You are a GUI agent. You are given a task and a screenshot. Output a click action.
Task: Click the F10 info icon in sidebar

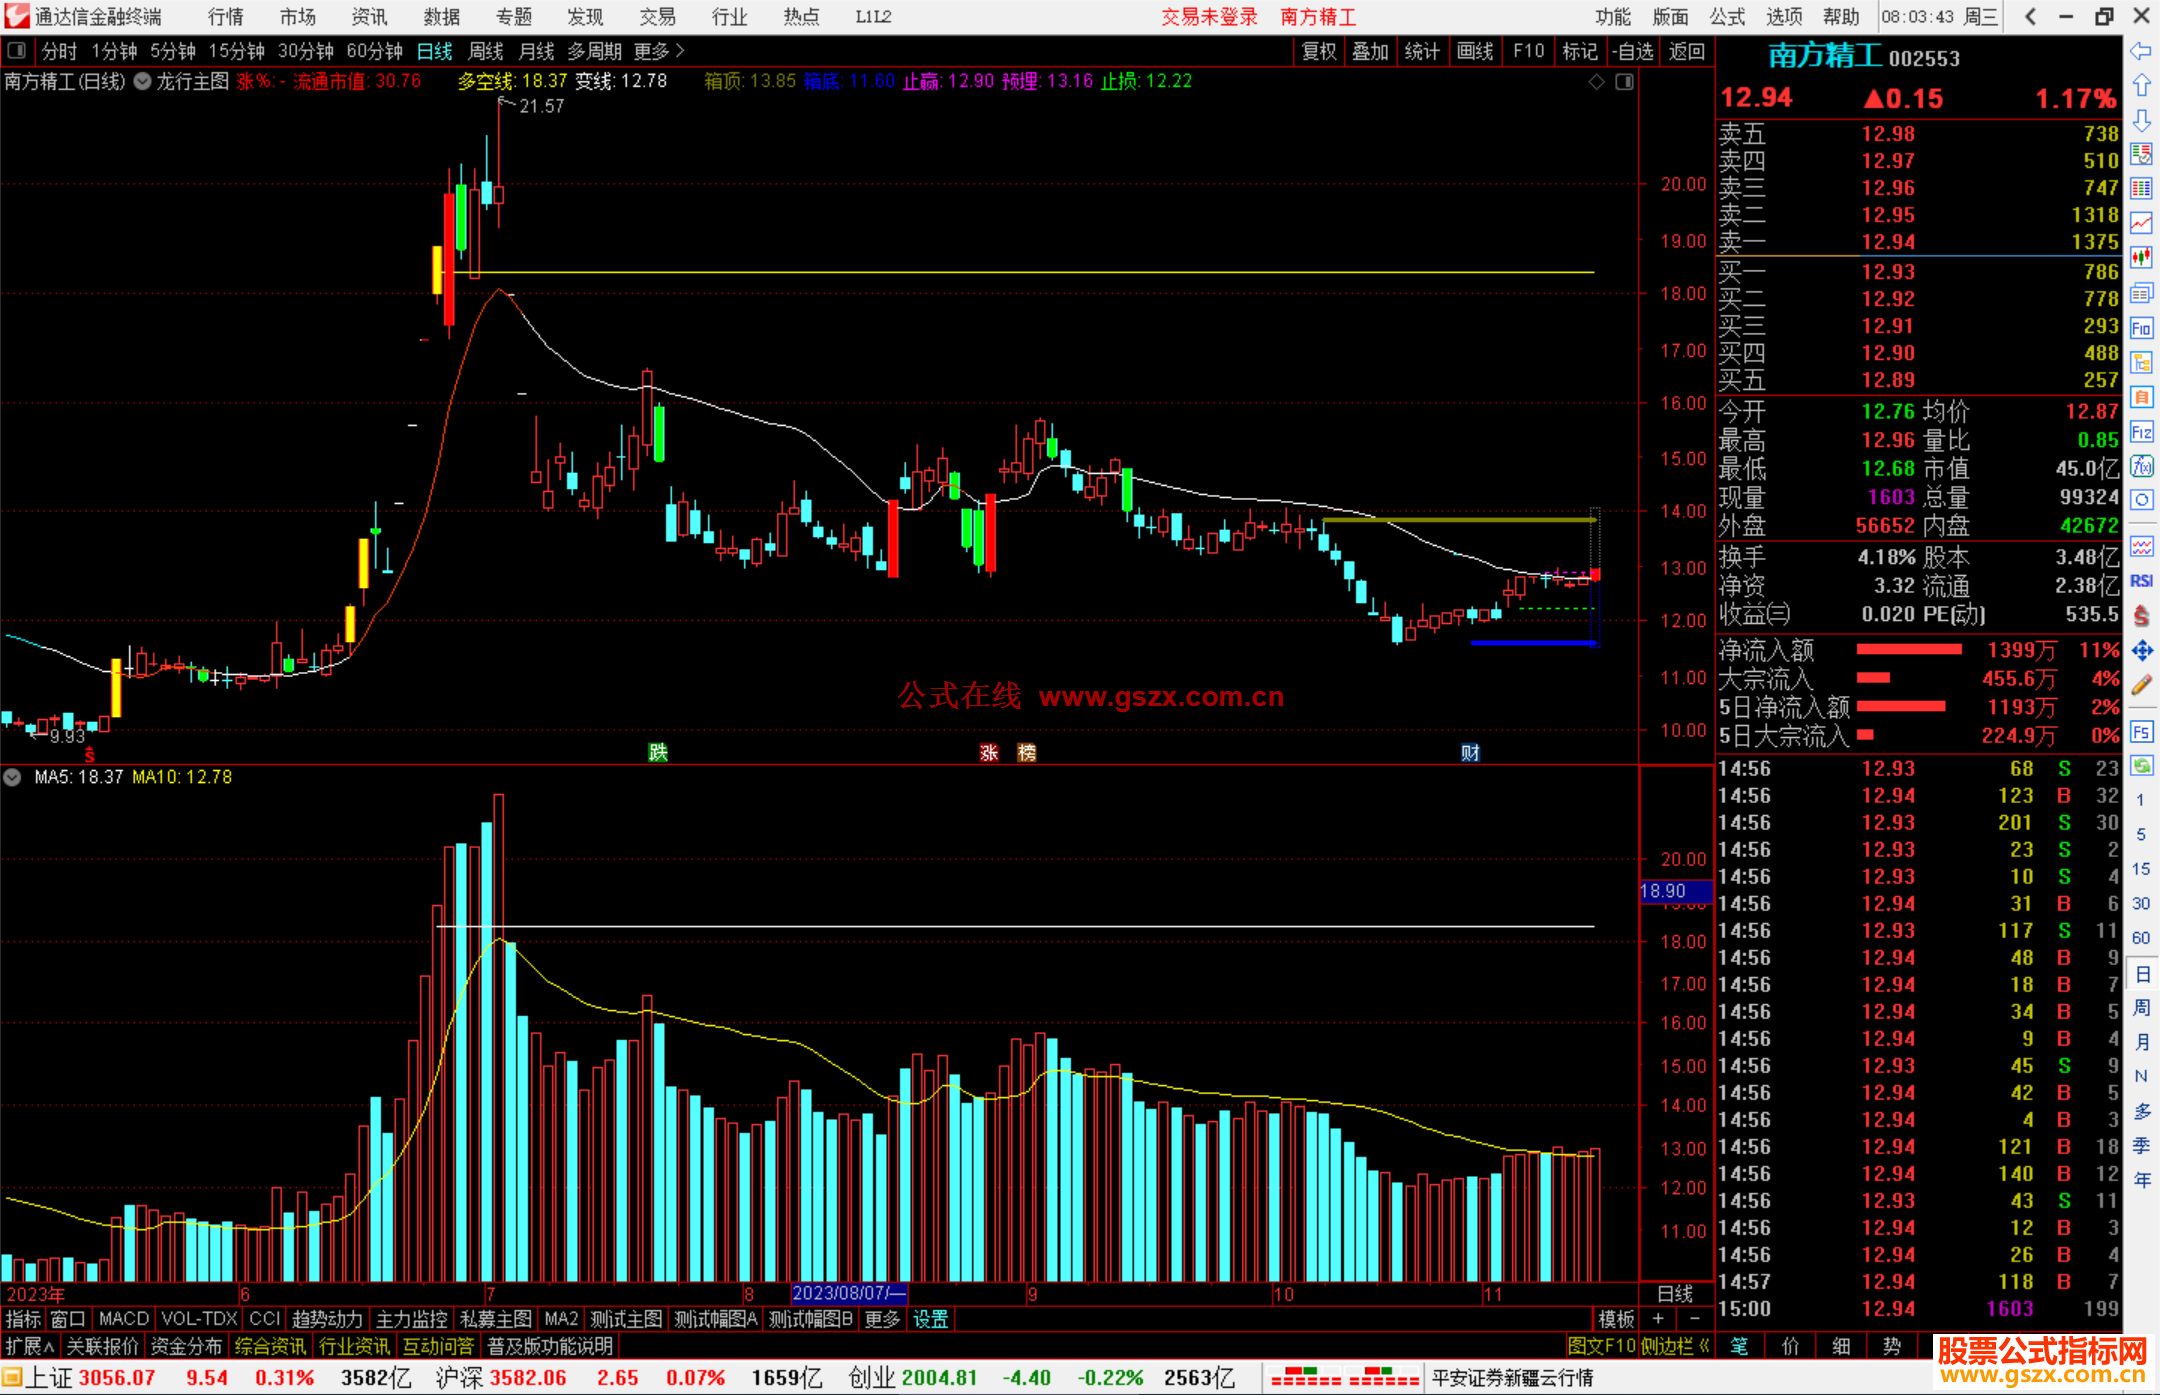[x=2141, y=328]
